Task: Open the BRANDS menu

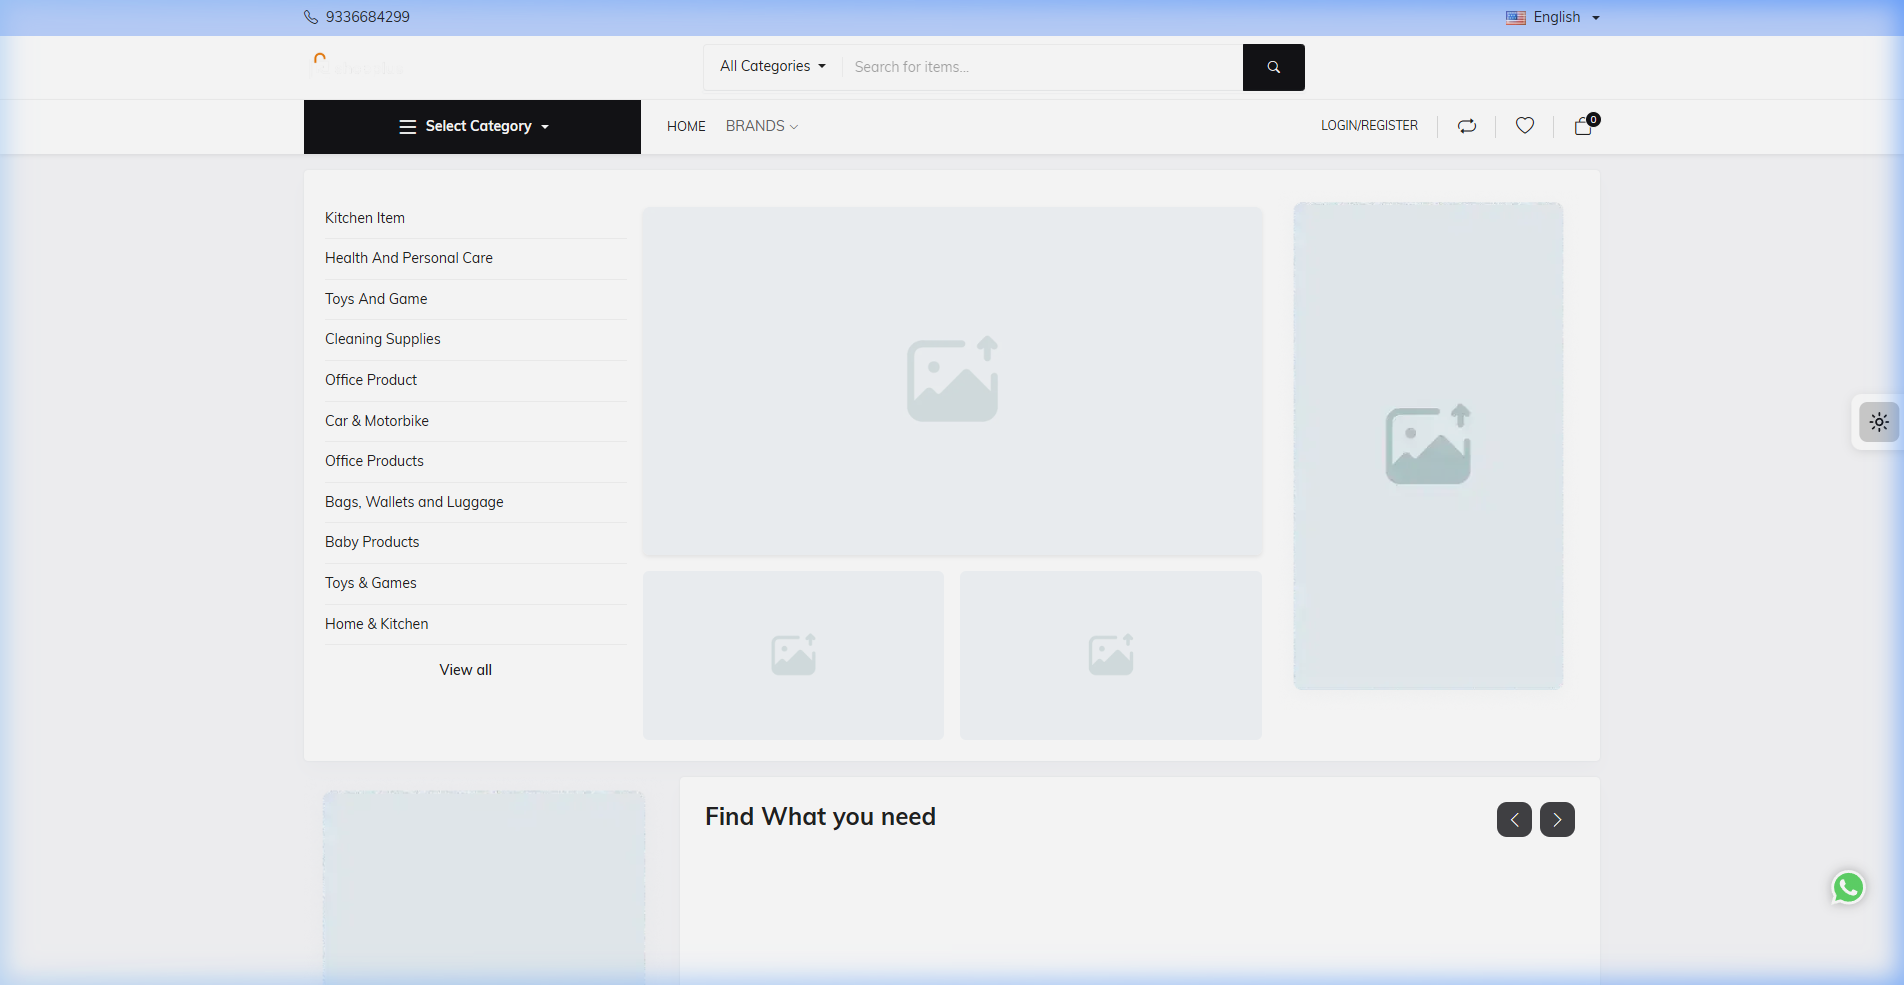Action: pyautogui.click(x=761, y=126)
